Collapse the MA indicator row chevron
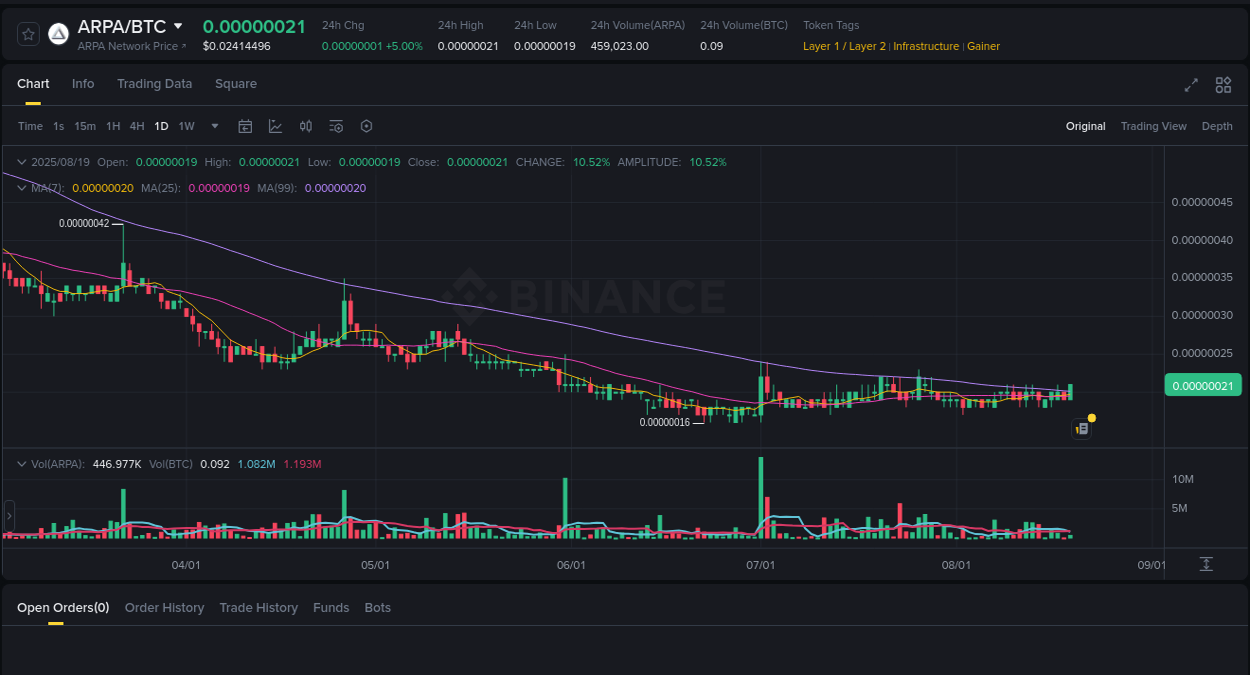This screenshot has height=675, width=1250. pos(20,187)
